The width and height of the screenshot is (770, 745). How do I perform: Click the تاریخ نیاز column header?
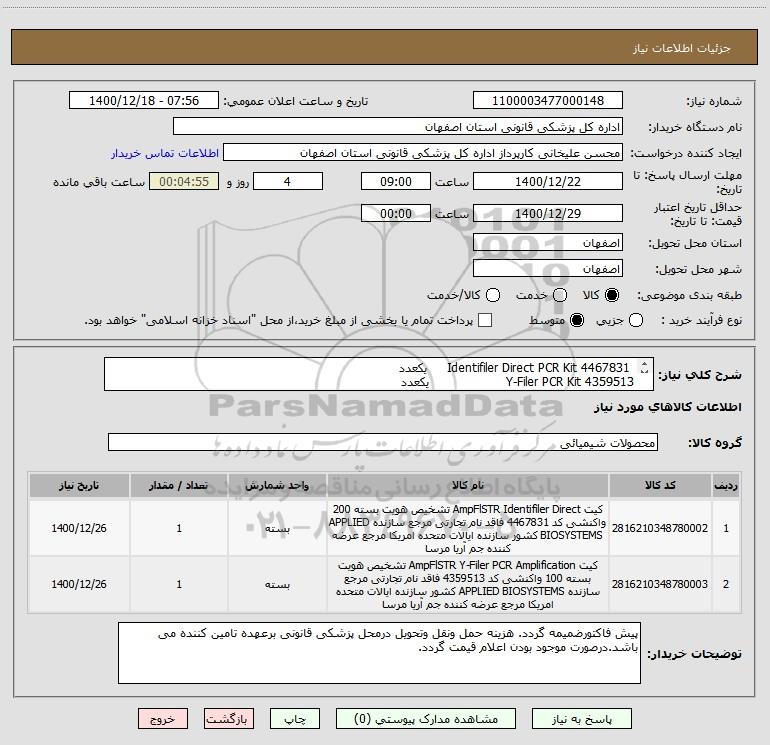pos(79,486)
